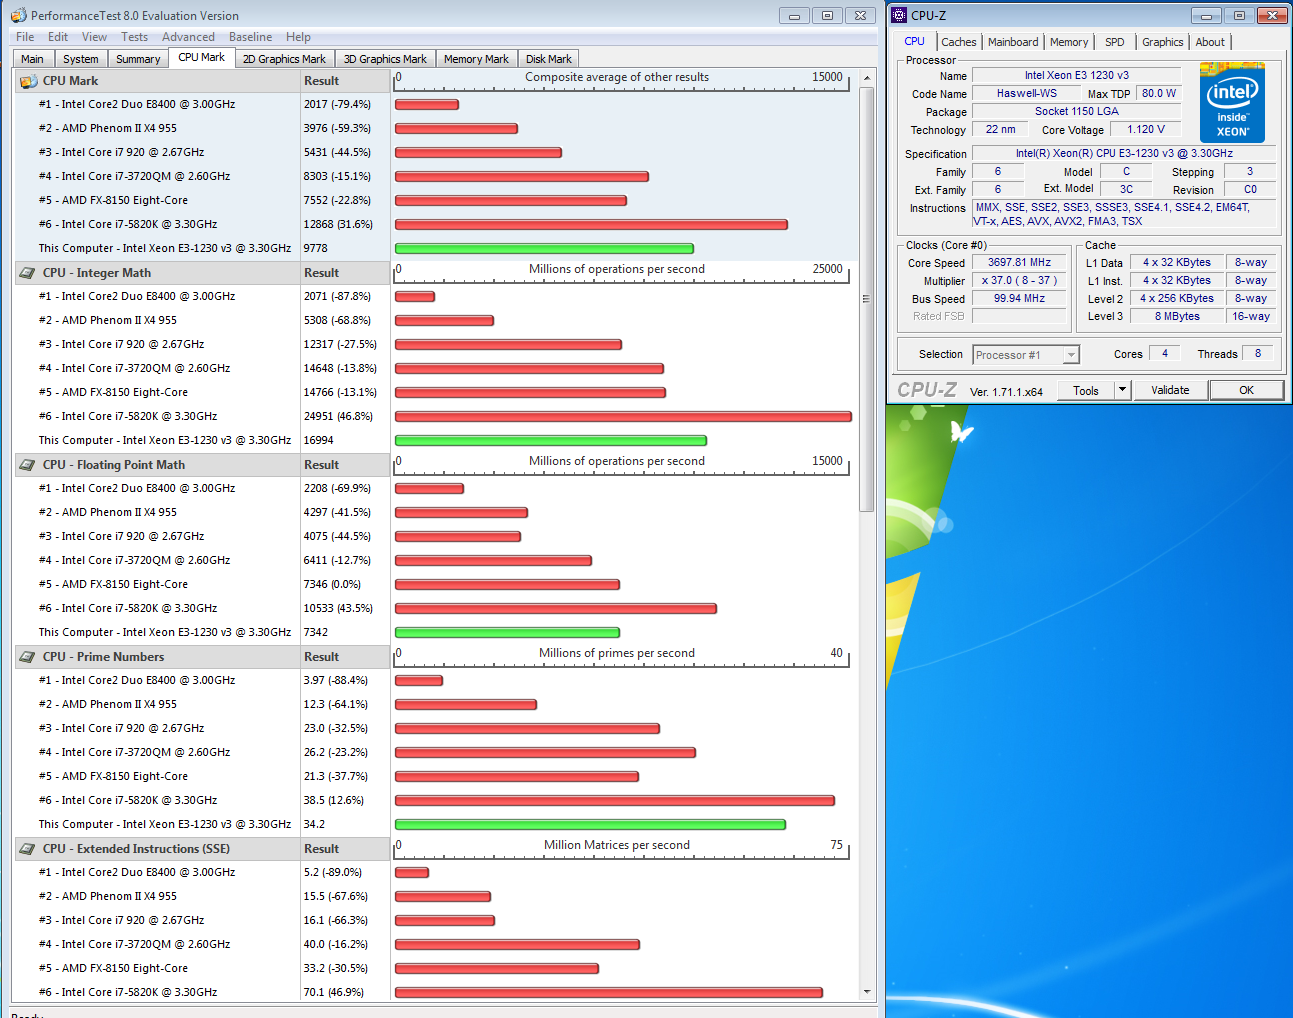Open the Help menu
Screen dimensions: 1293x1018
coord(298,37)
